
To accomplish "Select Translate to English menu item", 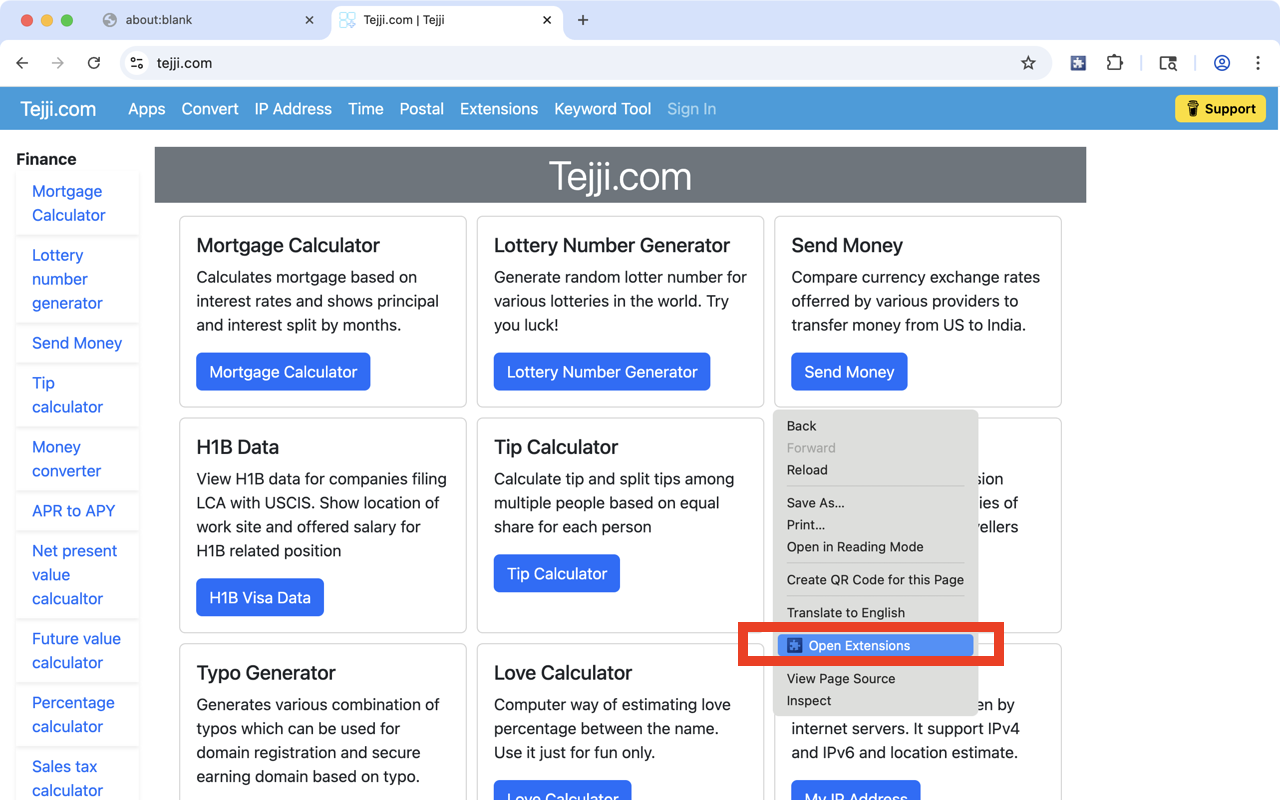I will click(x=875, y=613).
